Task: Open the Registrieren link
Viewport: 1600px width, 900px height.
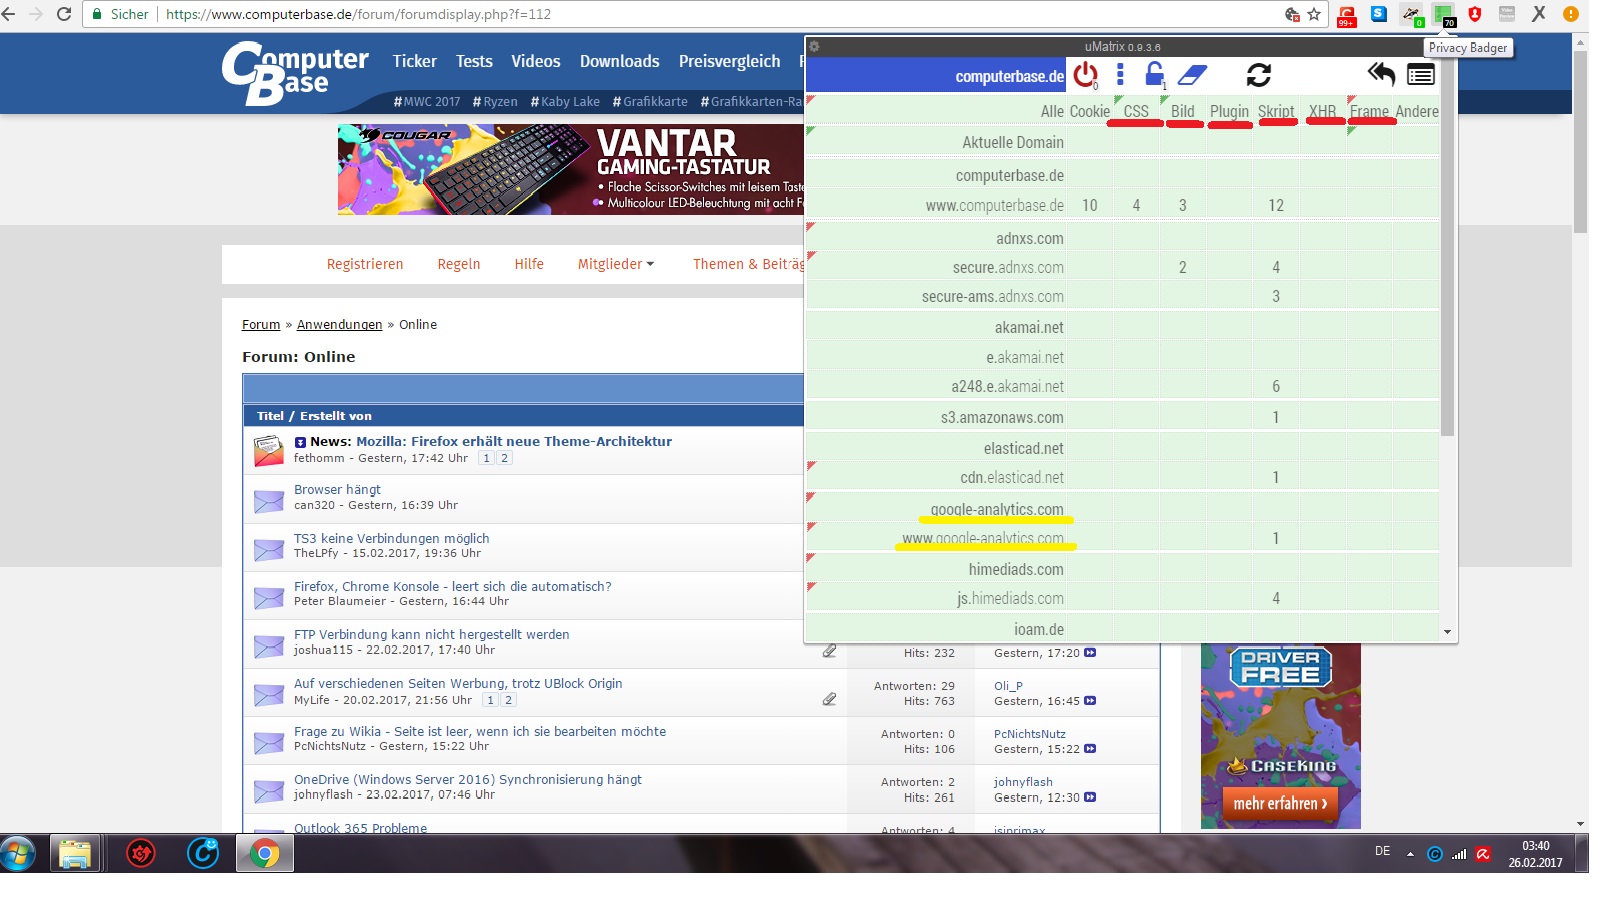Action: [x=365, y=264]
